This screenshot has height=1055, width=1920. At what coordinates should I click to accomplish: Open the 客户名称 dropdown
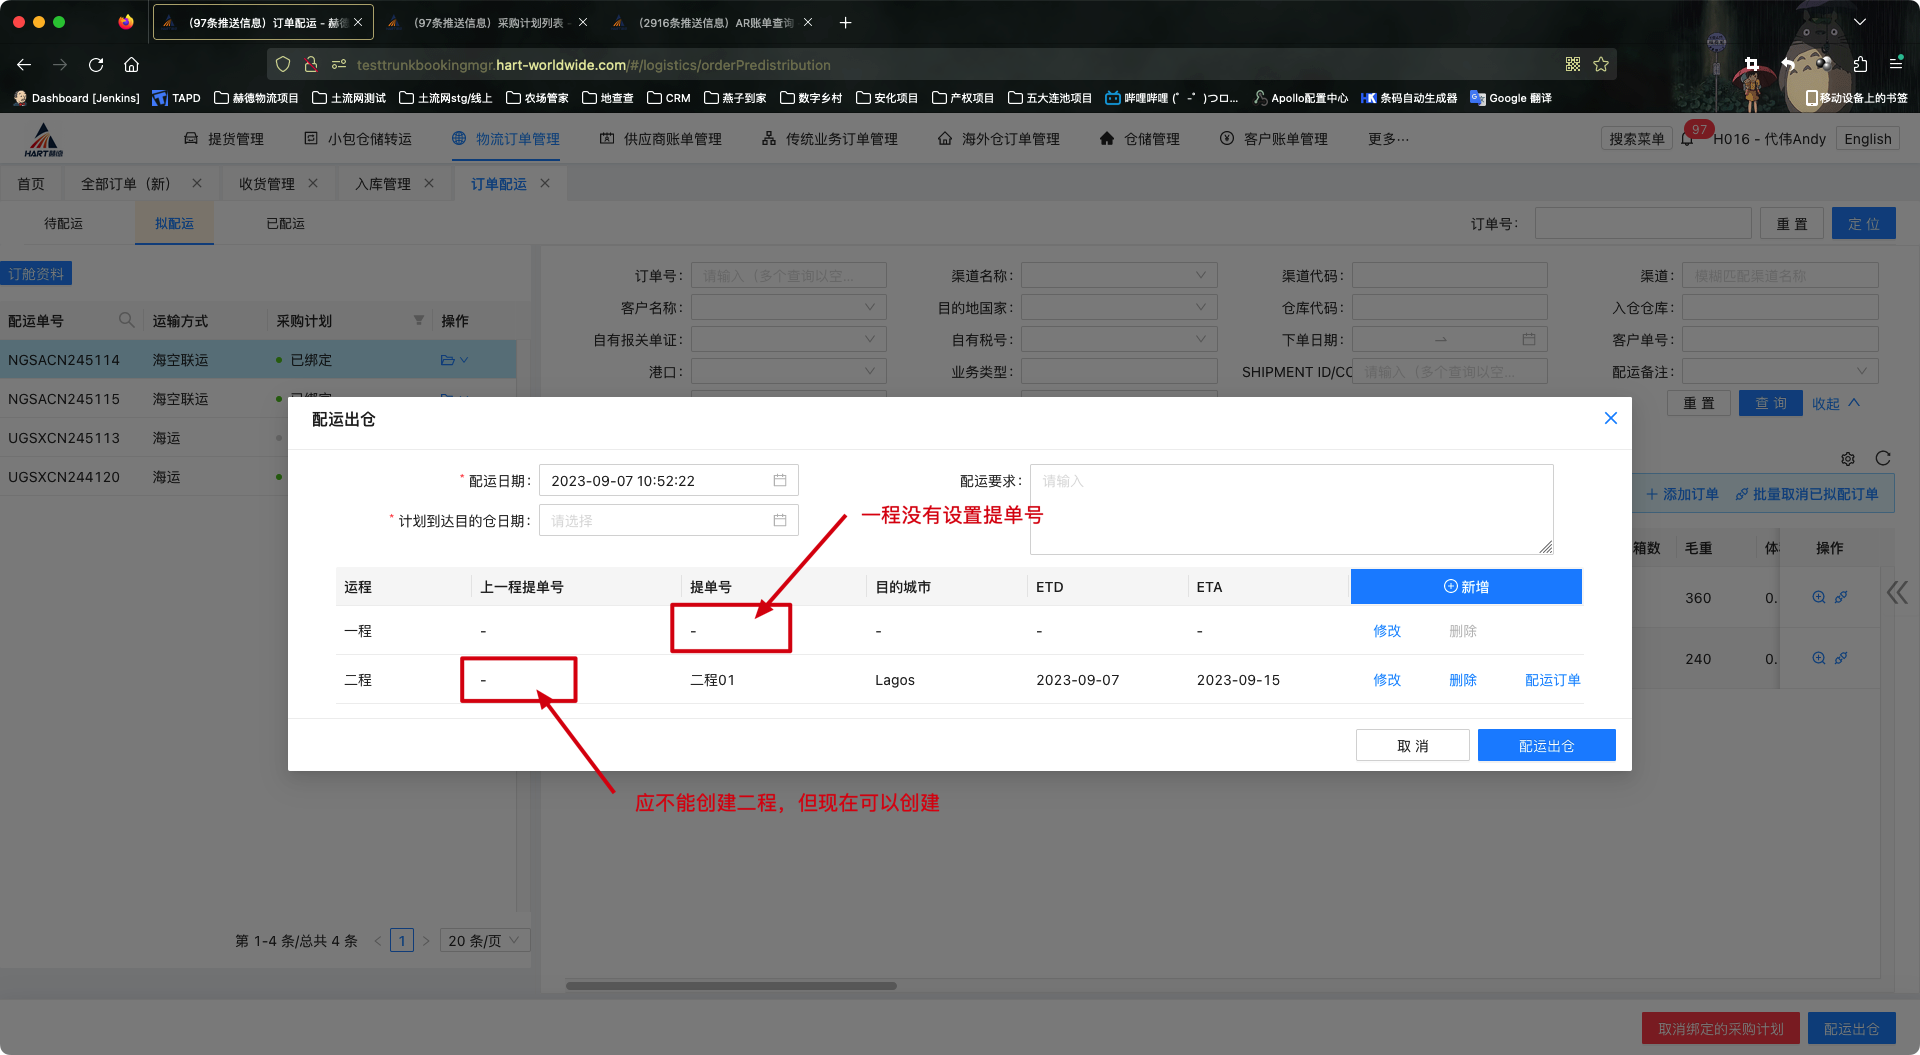(788, 308)
